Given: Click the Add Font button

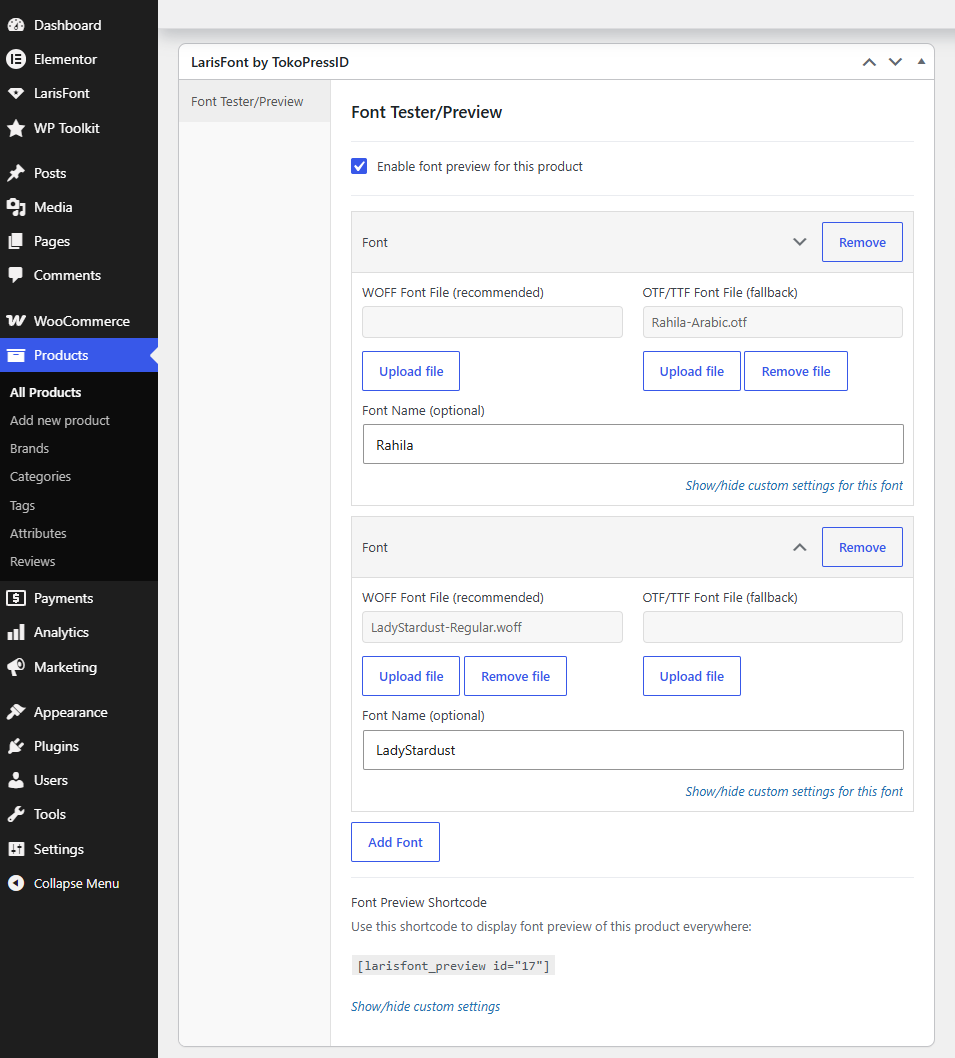Looking at the screenshot, I should click(395, 842).
